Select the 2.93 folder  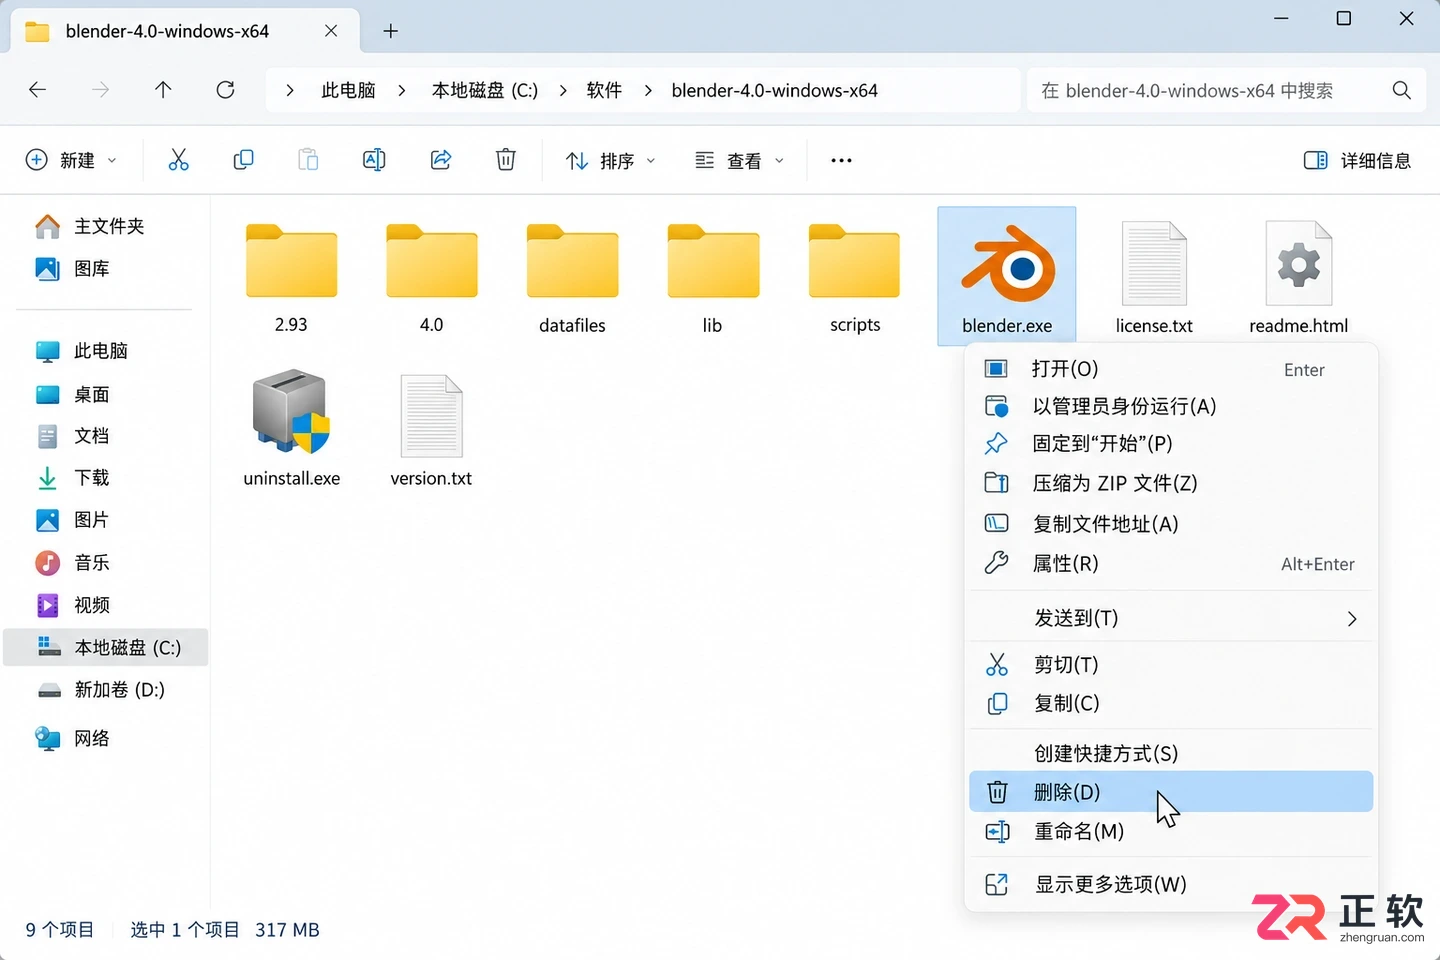(x=291, y=276)
